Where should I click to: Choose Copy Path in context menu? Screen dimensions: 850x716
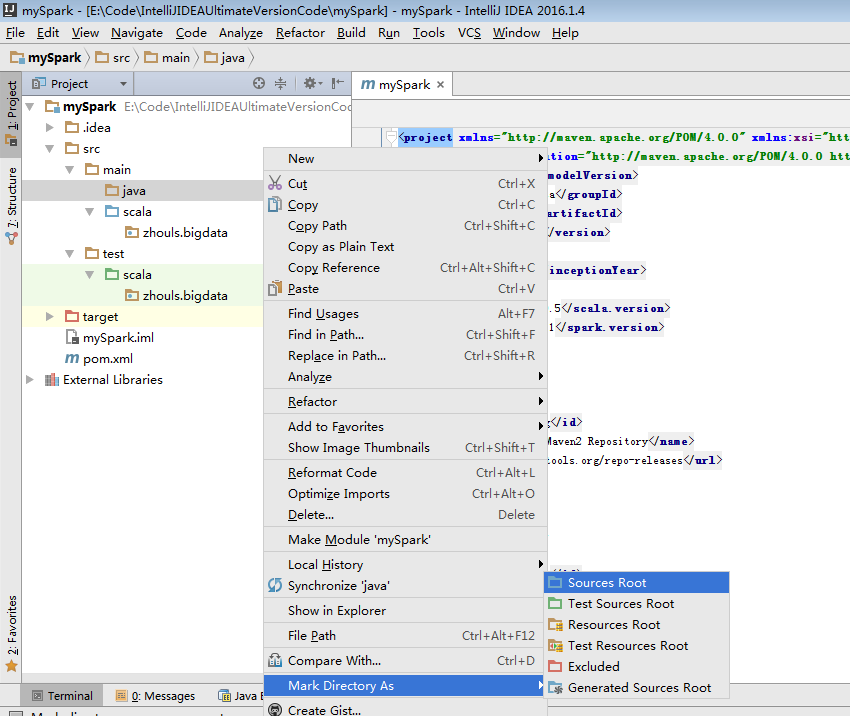coord(405,225)
